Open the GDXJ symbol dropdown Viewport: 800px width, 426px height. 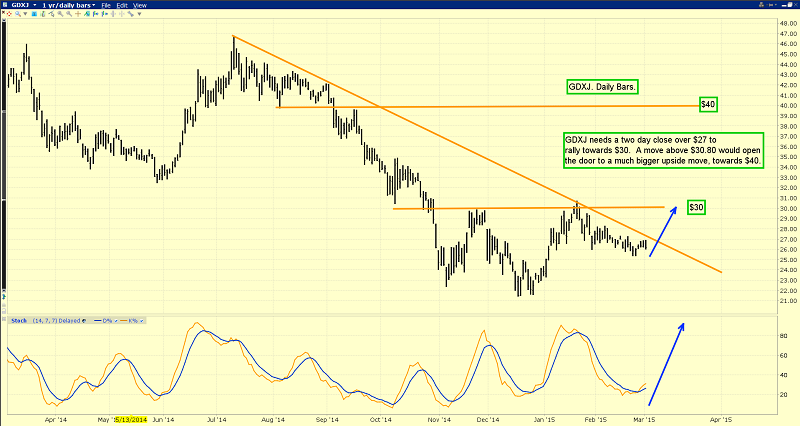[35, 5]
